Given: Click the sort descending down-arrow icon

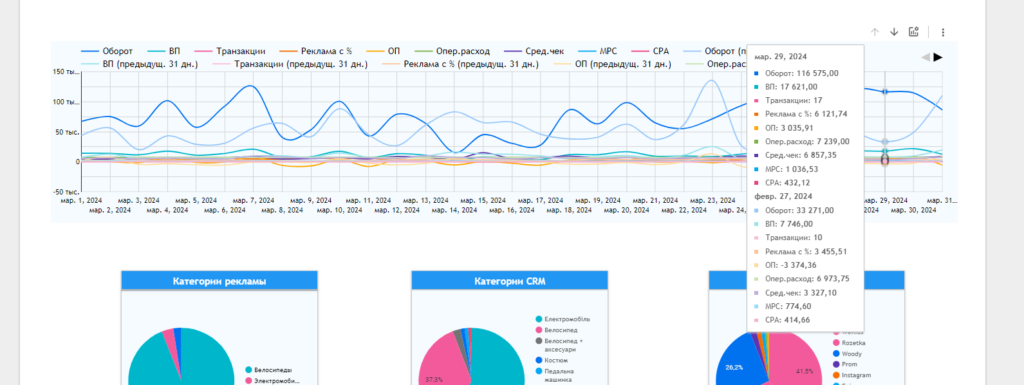Looking at the screenshot, I should (894, 32).
